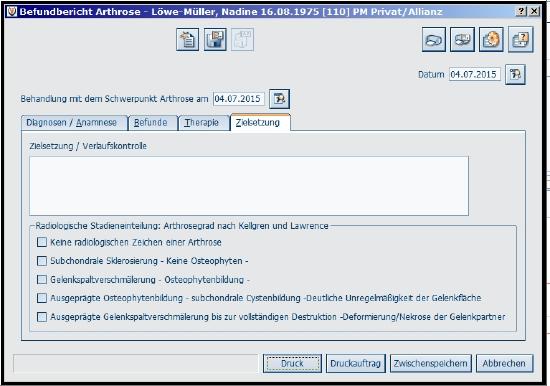Select the Zielsetzung tab
Screen dimensions: 550x386
pyautogui.click(x=260, y=122)
